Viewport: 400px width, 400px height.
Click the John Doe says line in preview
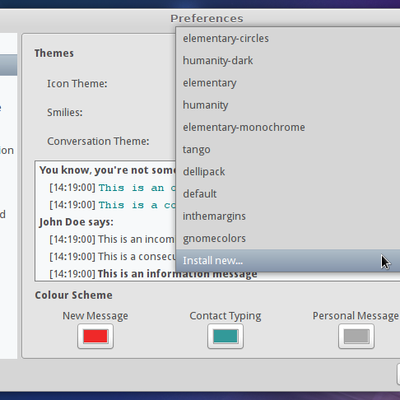pyautogui.click(x=76, y=222)
